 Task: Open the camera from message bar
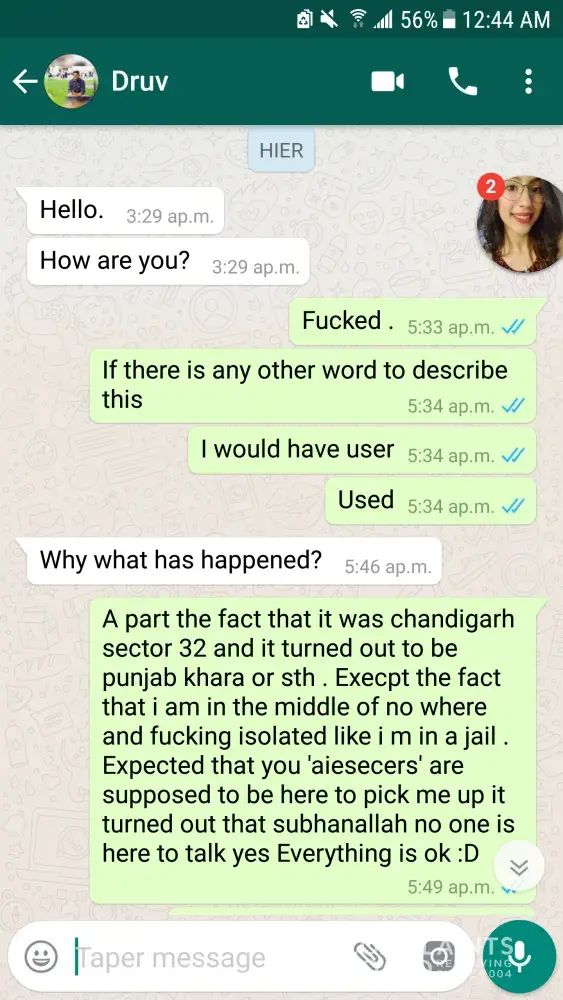(x=439, y=956)
